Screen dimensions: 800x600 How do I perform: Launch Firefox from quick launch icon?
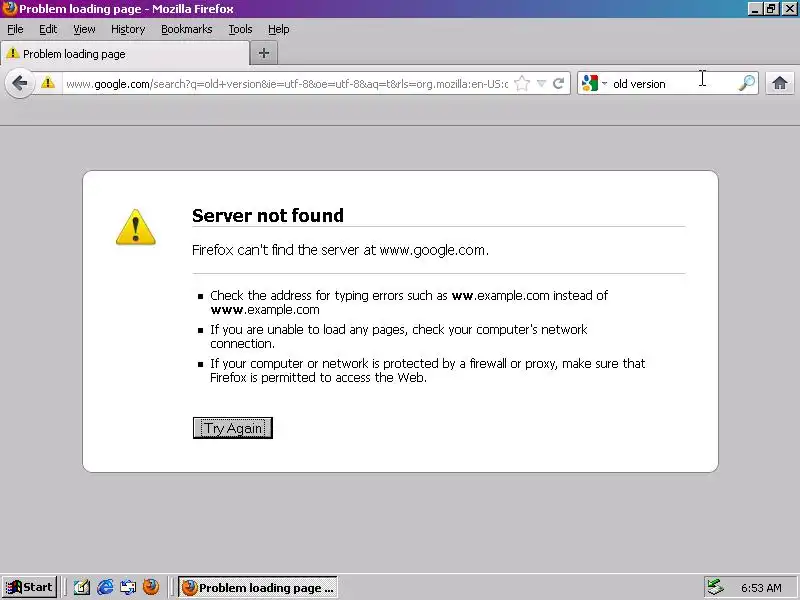[151, 587]
